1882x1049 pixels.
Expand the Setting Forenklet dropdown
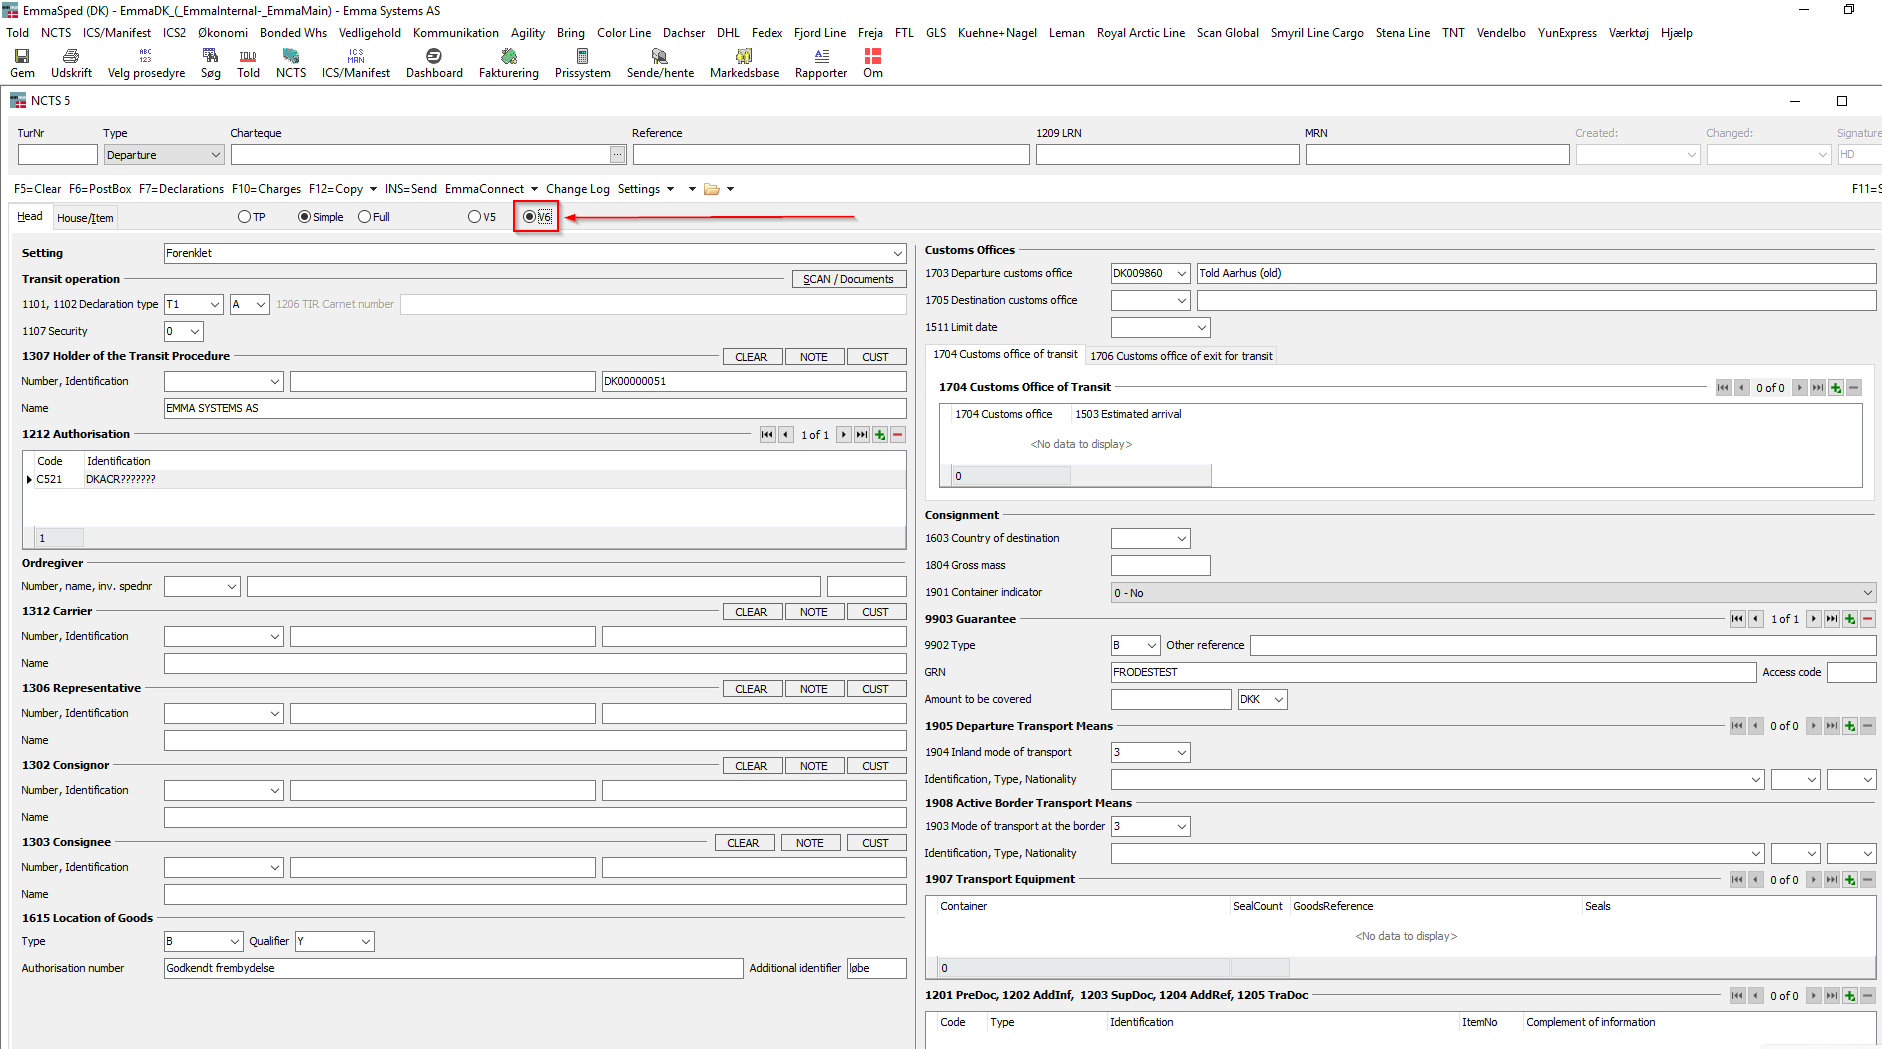[x=897, y=254]
